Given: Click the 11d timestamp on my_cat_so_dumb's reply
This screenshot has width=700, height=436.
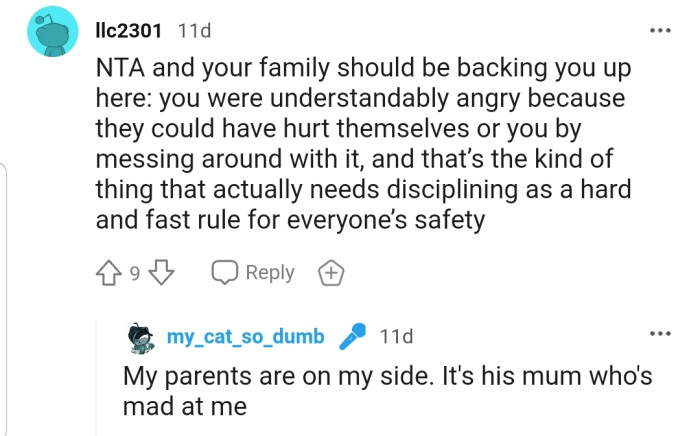Looking at the screenshot, I should (397, 337).
